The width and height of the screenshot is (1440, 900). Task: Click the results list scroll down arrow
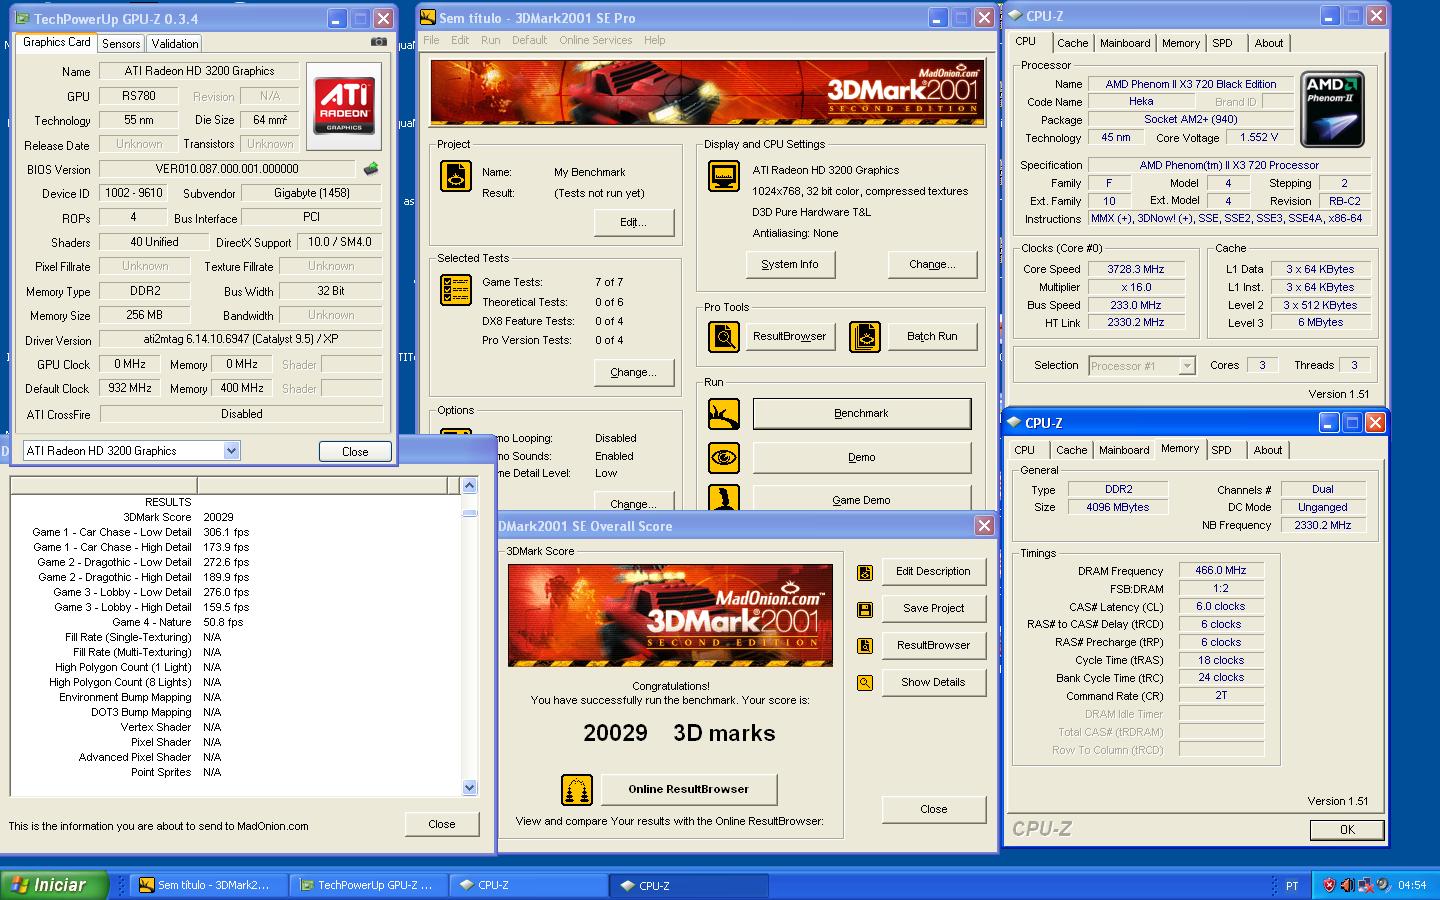tap(469, 787)
